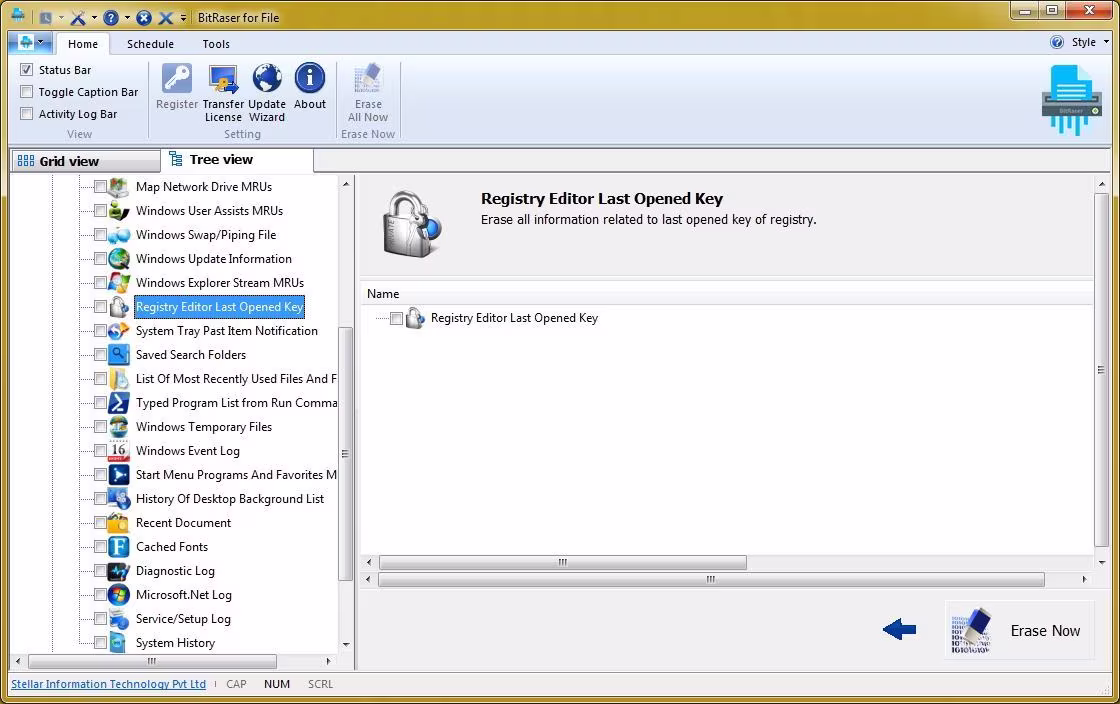
Task: Click the Style help icon
Action: [x=1057, y=42]
